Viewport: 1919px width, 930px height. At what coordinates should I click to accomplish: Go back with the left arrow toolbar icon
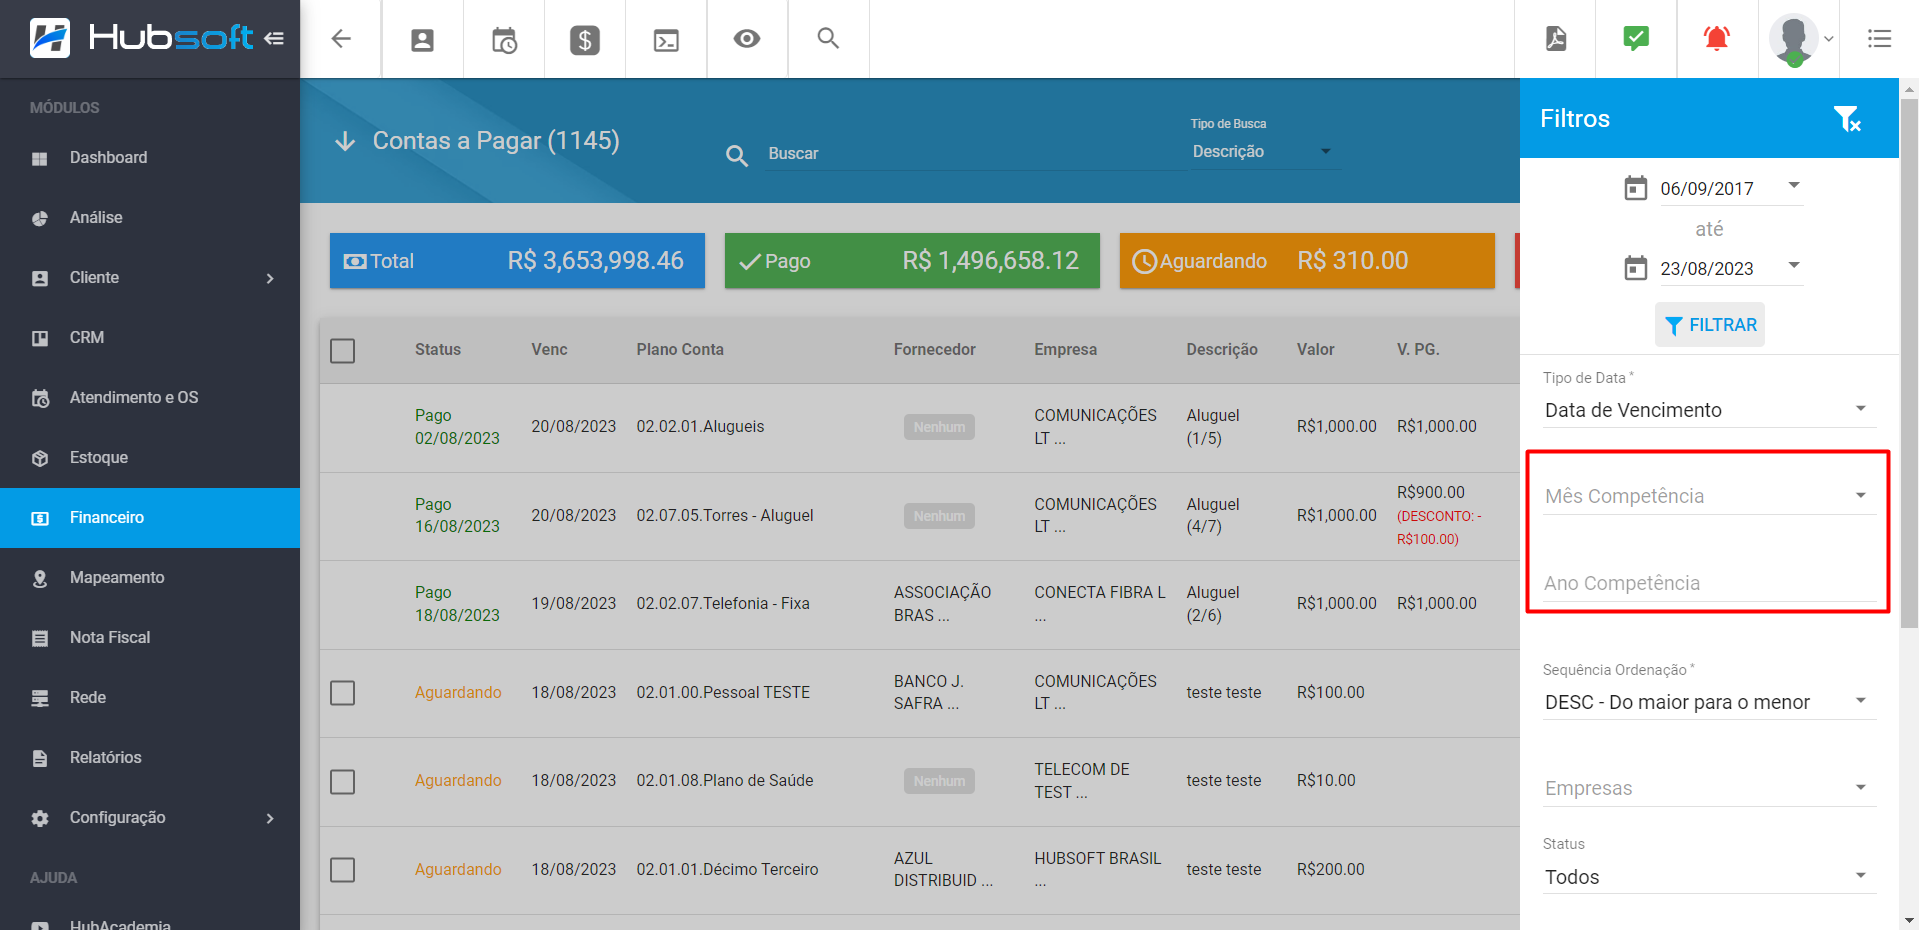click(x=341, y=39)
